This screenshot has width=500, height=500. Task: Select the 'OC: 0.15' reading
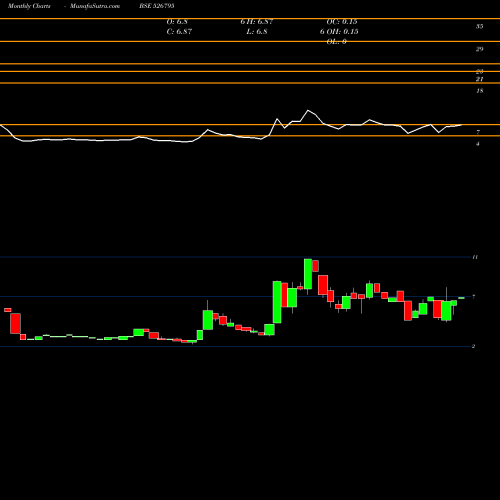[x=342, y=22]
